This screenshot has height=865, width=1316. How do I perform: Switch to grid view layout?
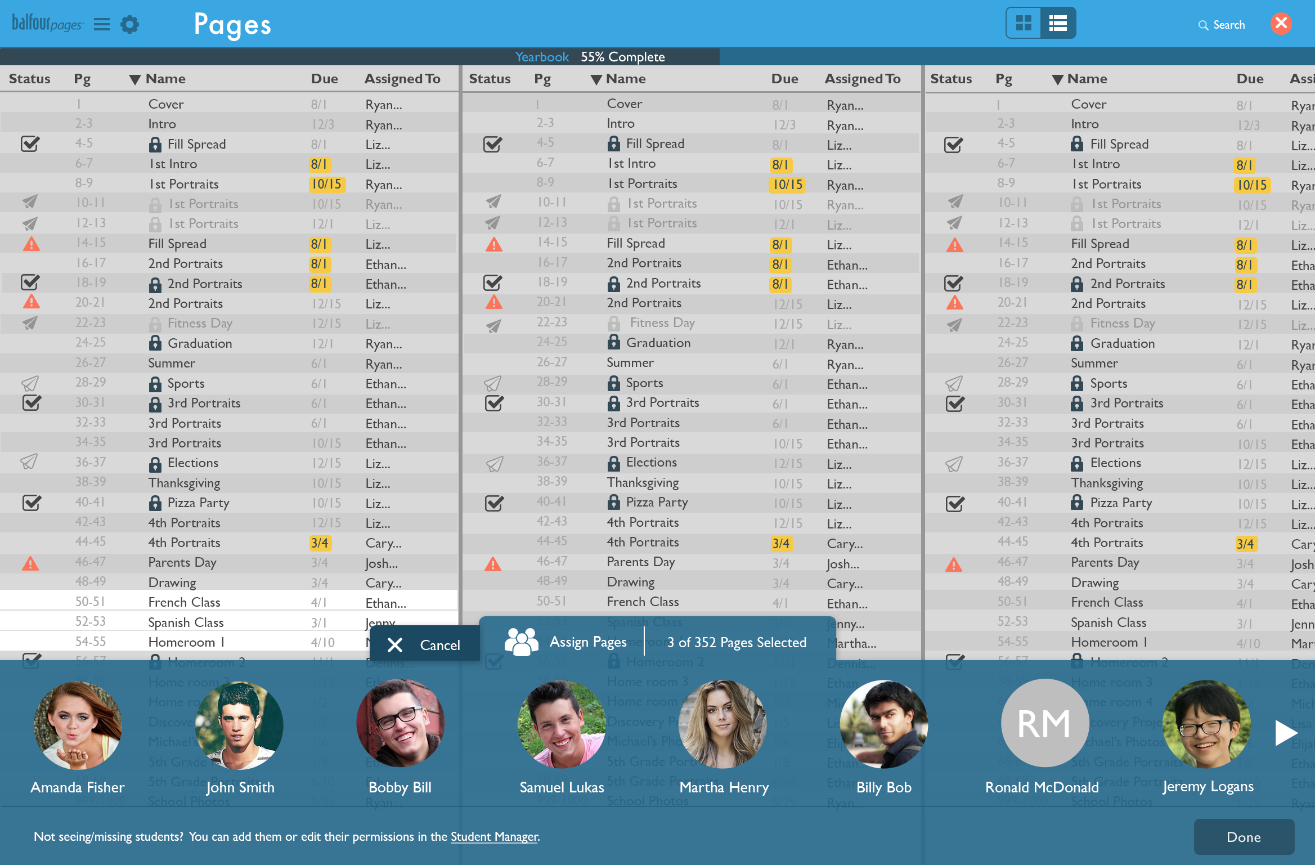coord(1023,21)
